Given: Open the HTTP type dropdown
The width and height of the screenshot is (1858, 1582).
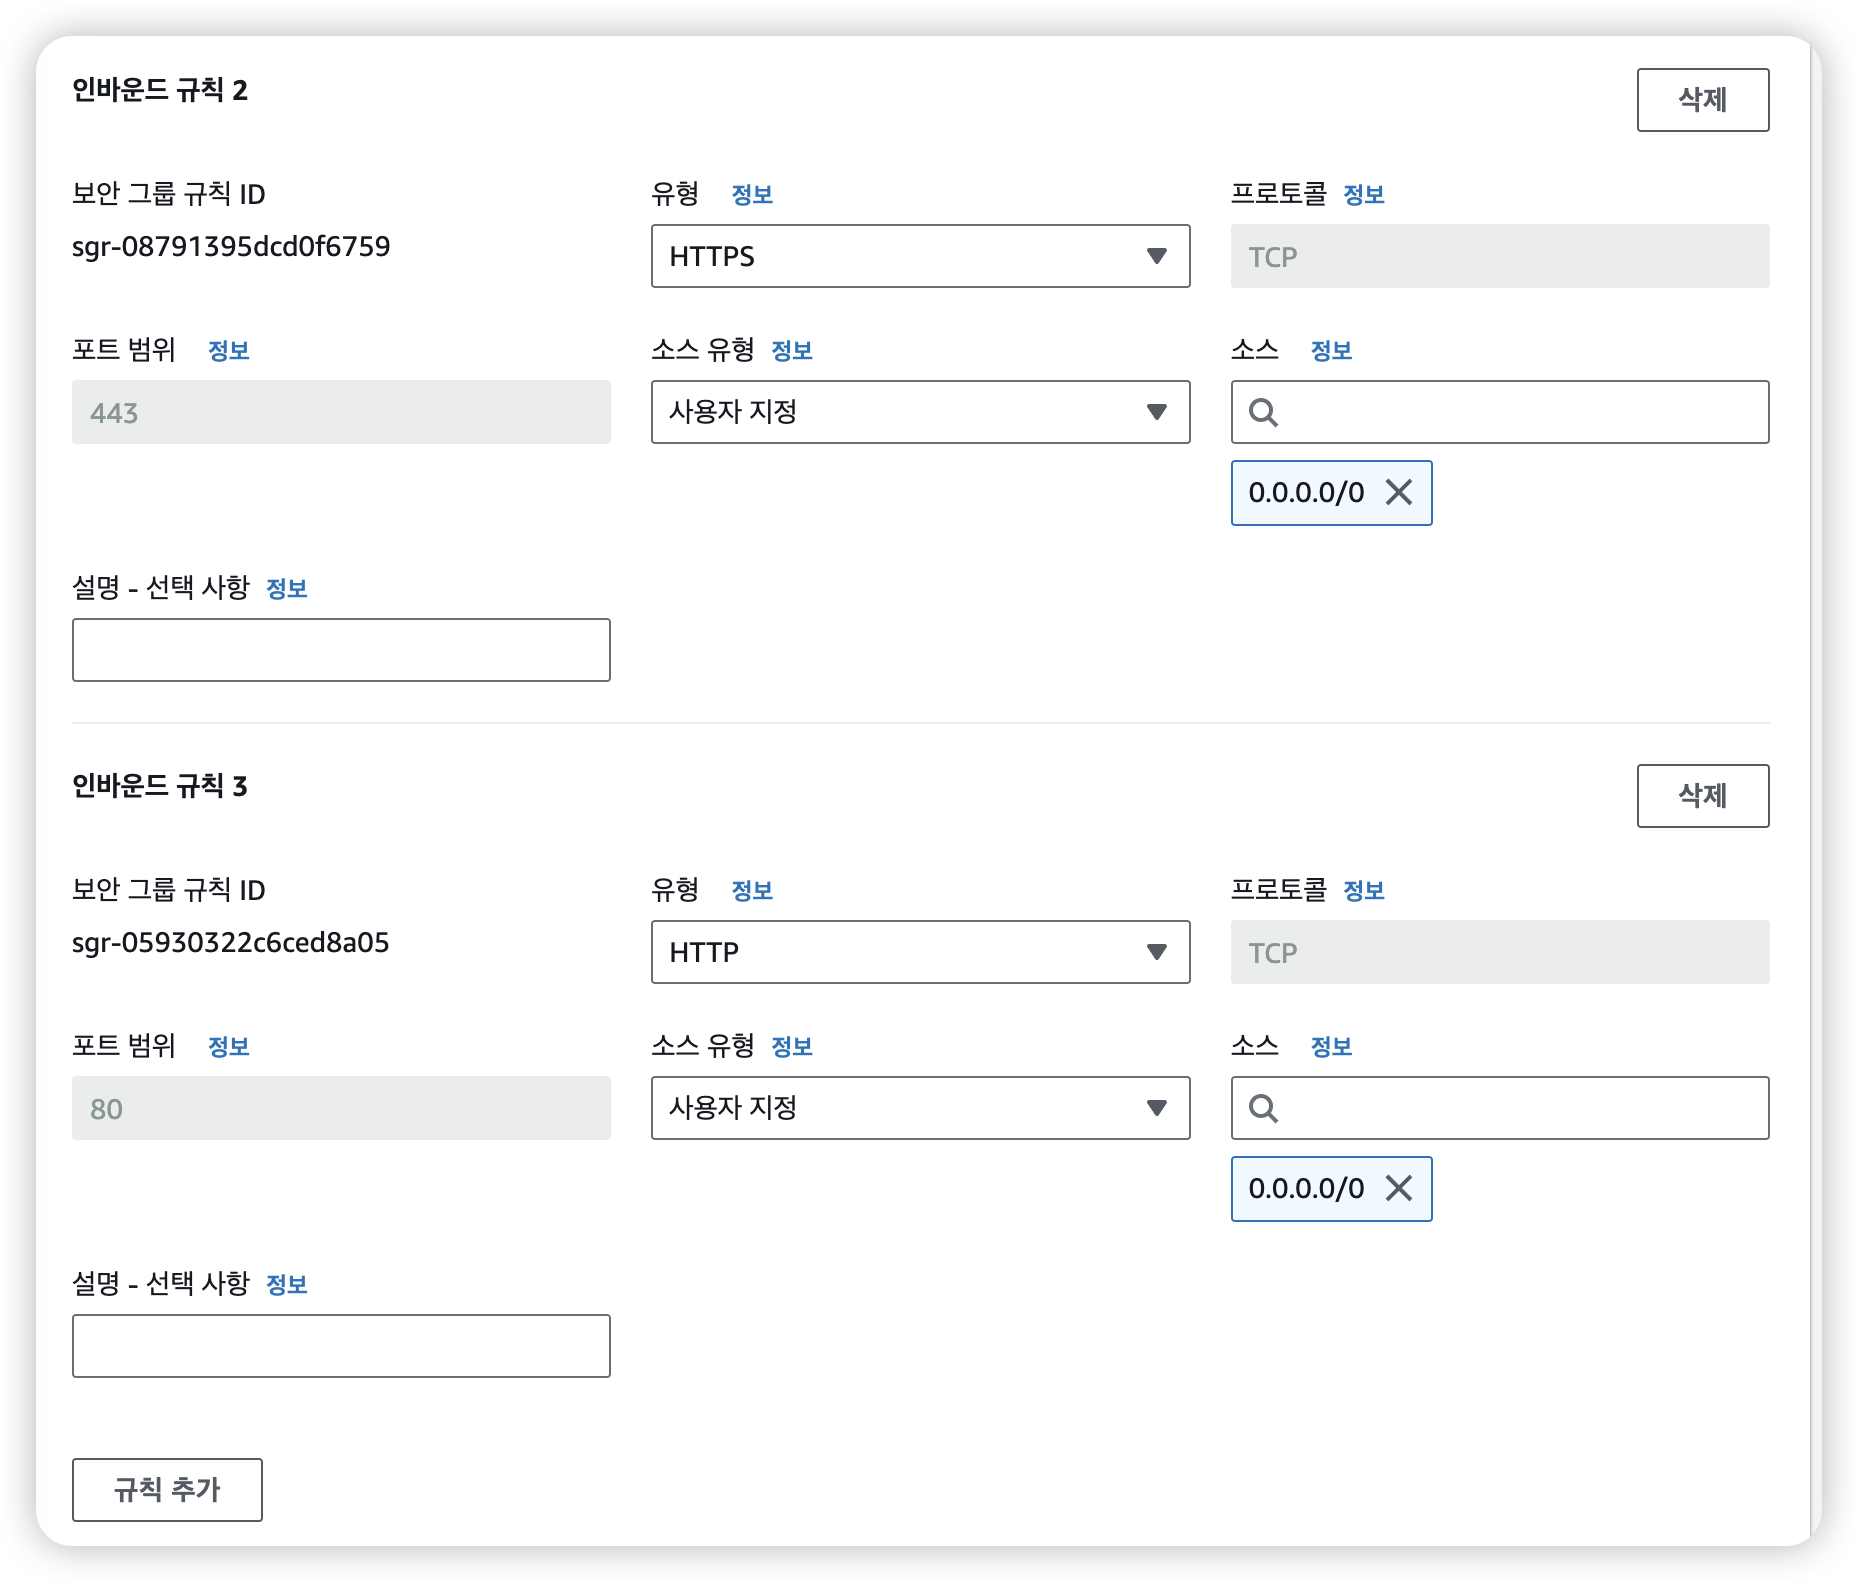Looking at the screenshot, I should tap(920, 952).
